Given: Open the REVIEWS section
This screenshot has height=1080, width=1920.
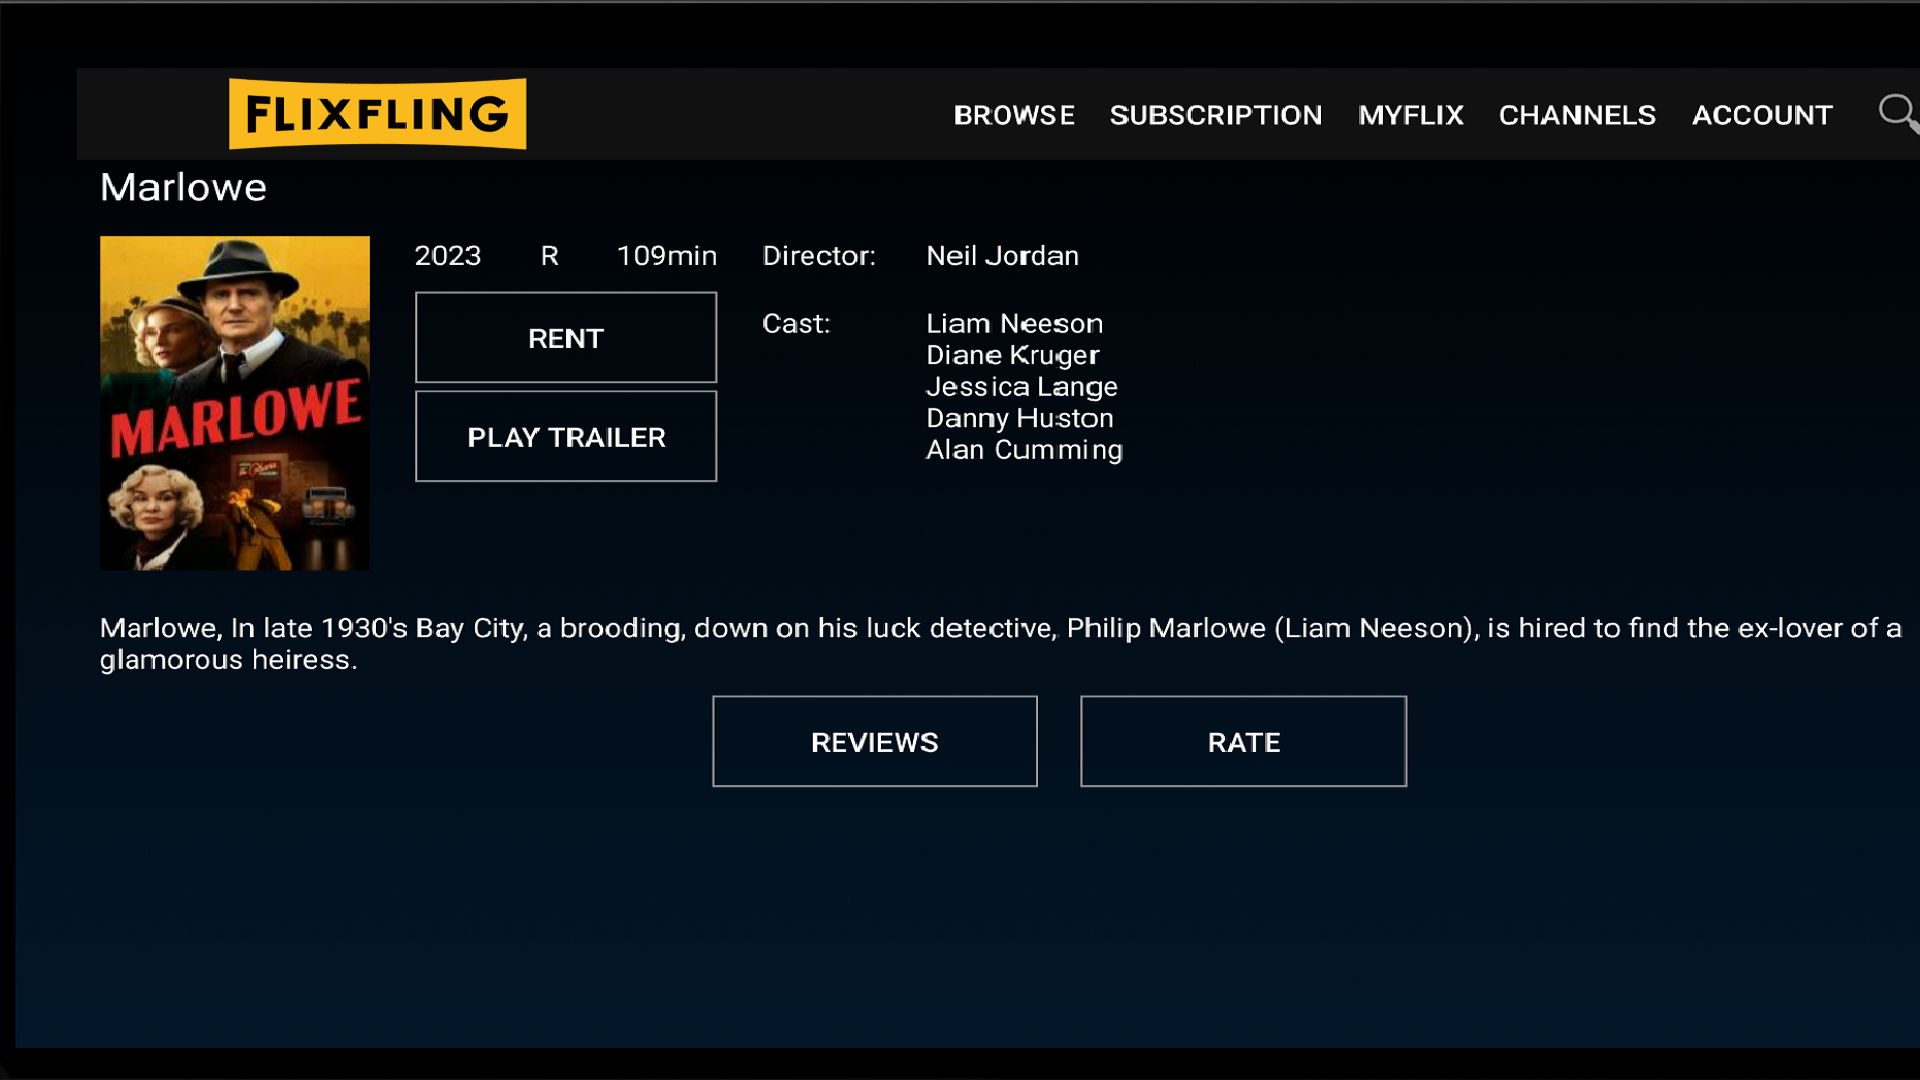Looking at the screenshot, I should tap(874, 741).
